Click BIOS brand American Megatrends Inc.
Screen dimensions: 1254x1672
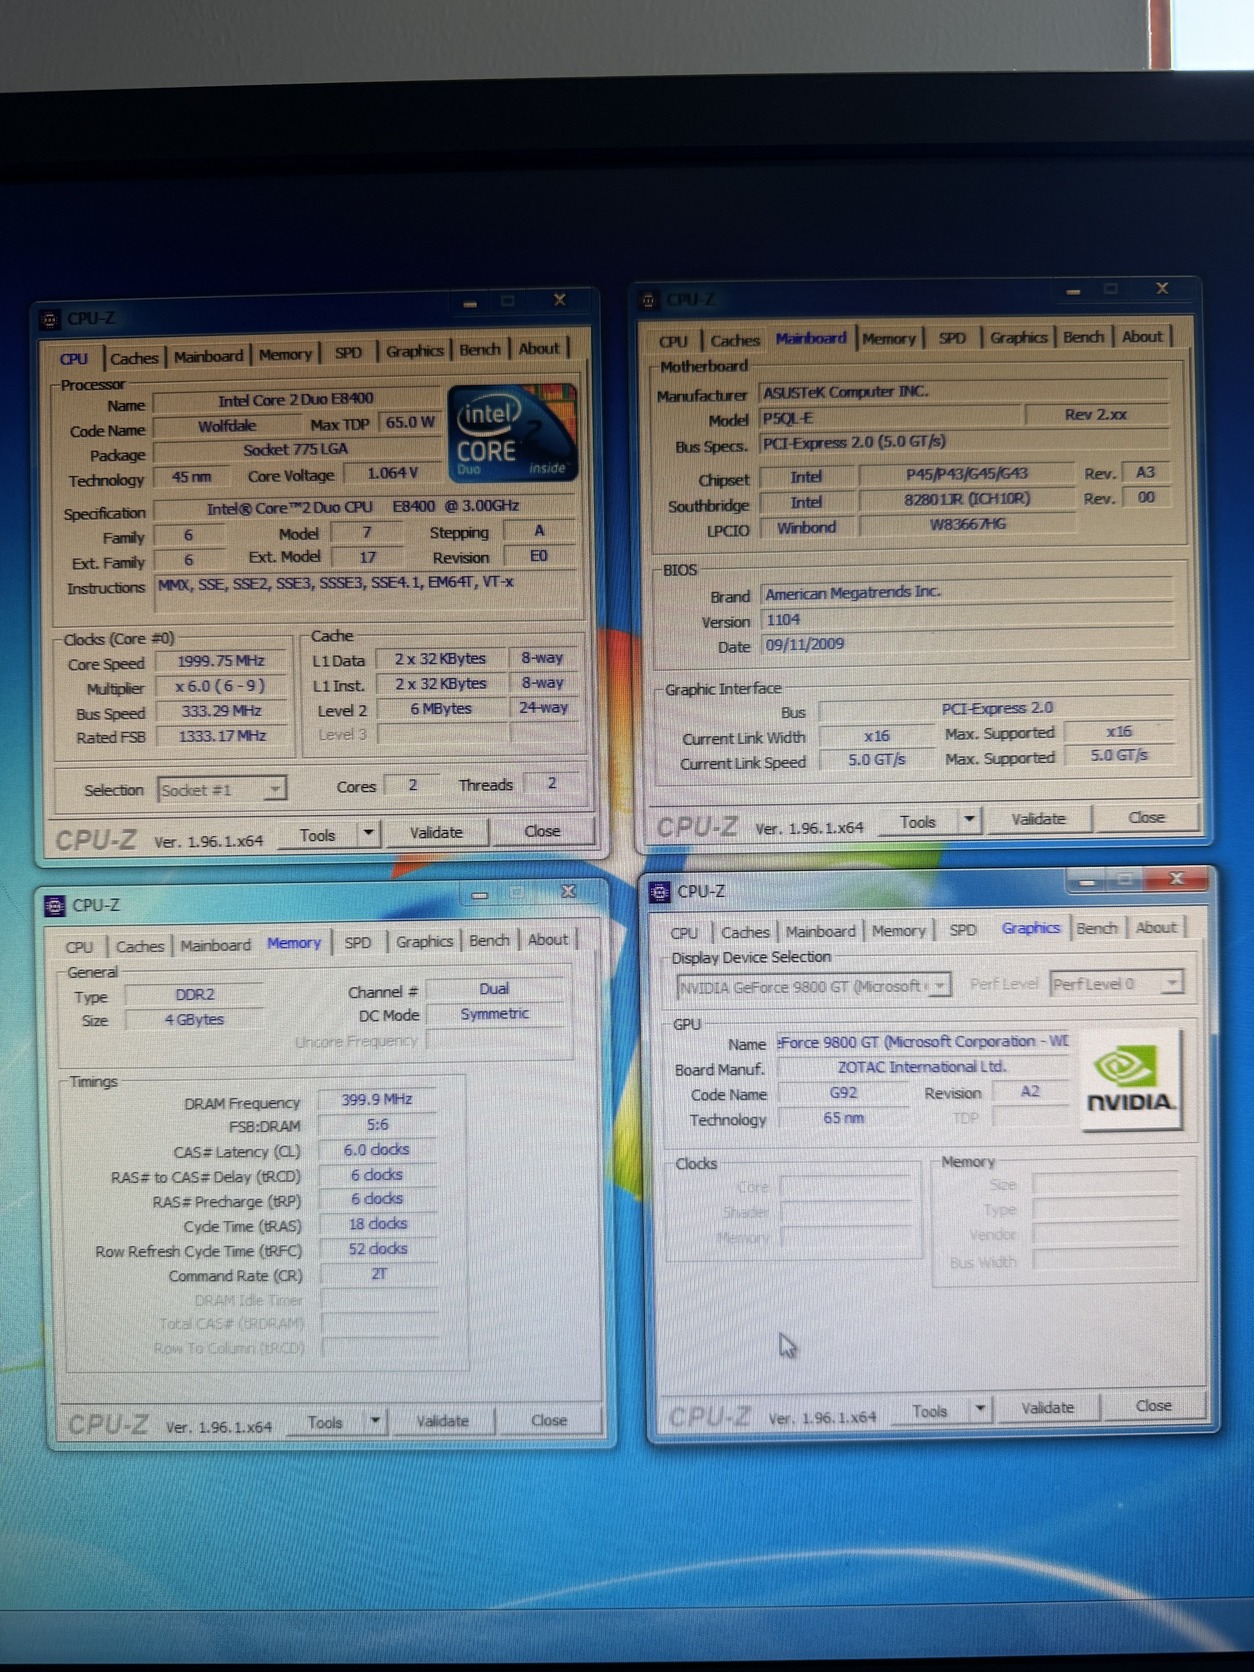(x=968, y=593)
